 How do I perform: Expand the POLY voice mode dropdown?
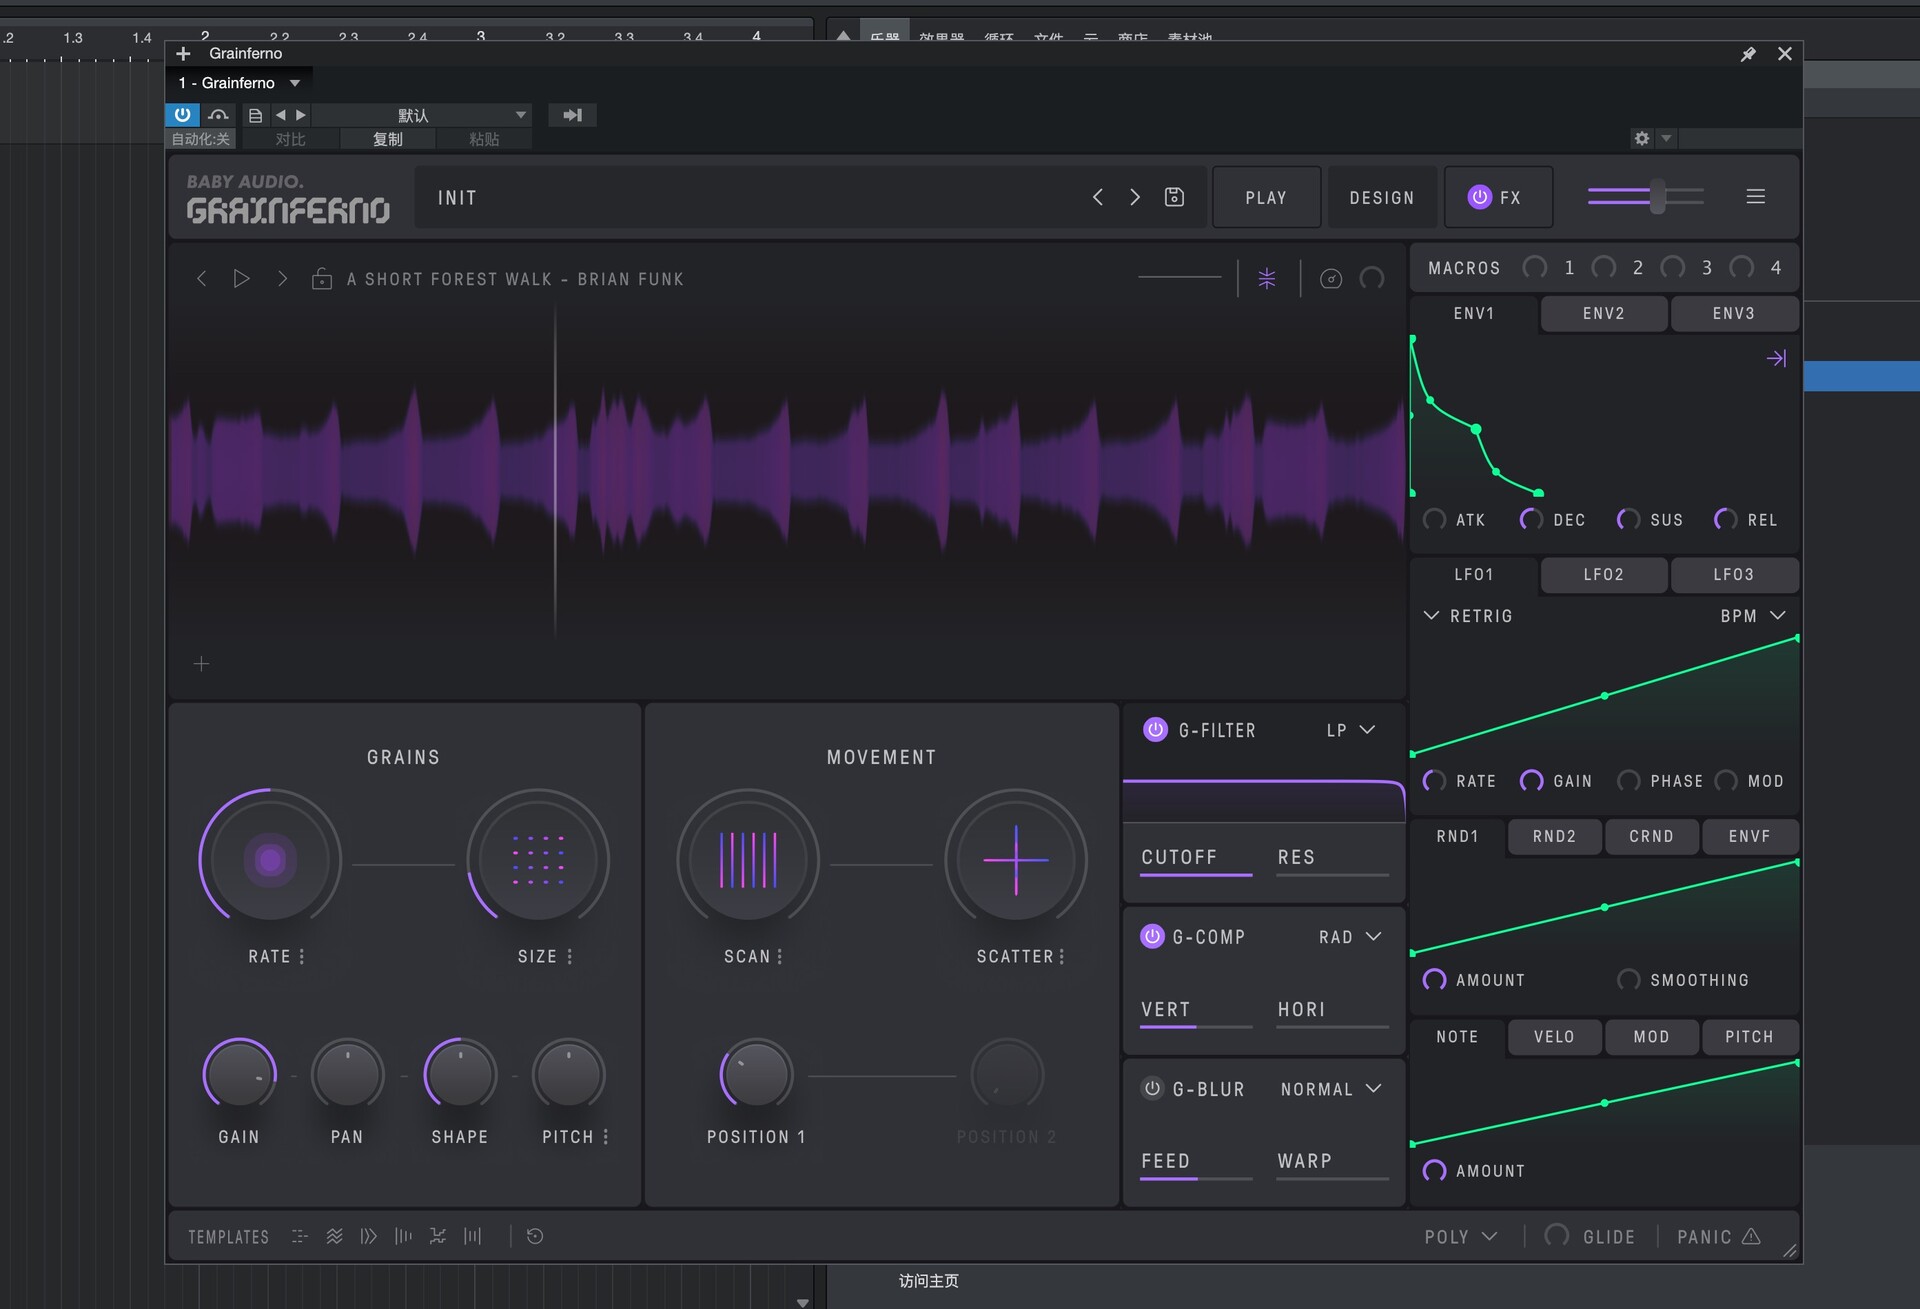pos(1460,1237)
